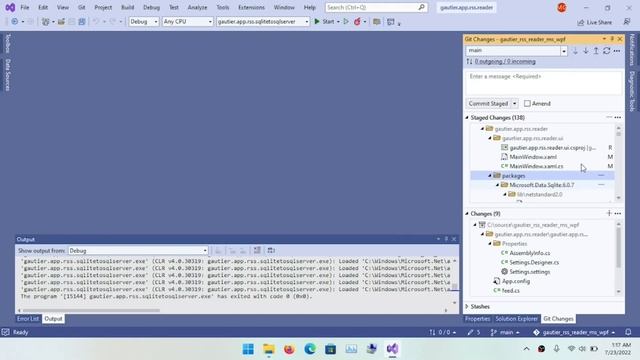Click the Hot Reload flame icon
Image resolution: width=640 pixels, height=360 pixels.
pos(357,22)
